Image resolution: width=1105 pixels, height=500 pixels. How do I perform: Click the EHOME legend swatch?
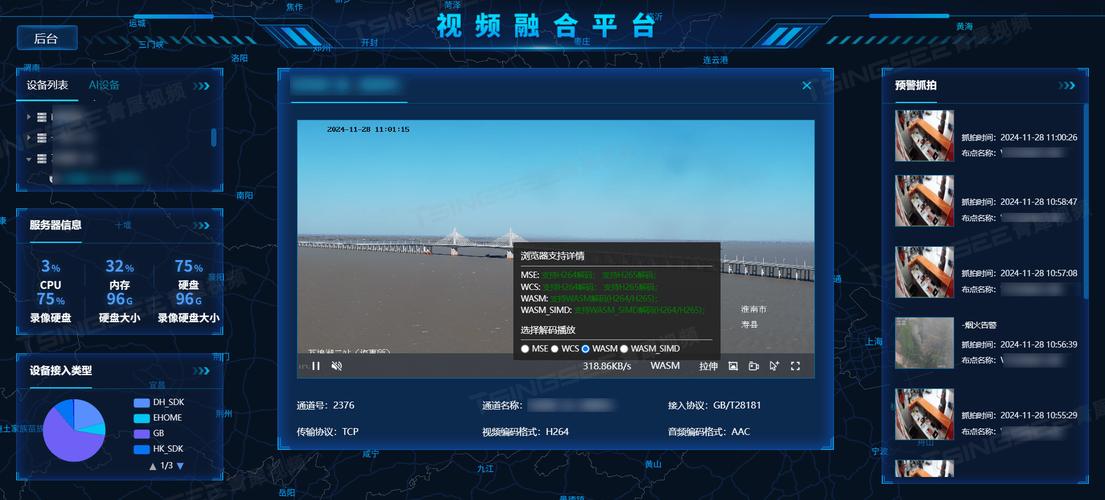[x=142, y=418]
